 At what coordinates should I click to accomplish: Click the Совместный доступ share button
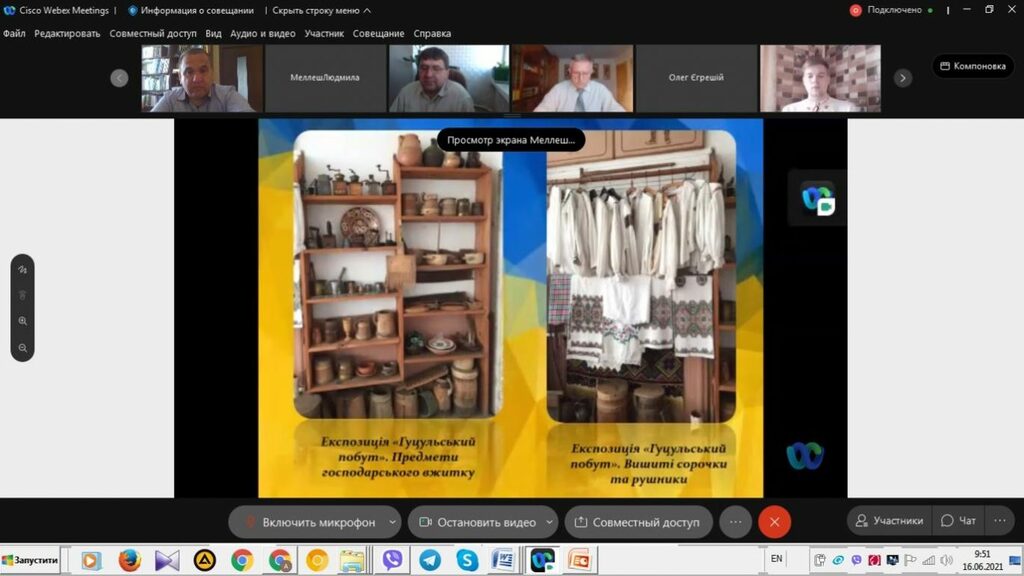[638, 522]
